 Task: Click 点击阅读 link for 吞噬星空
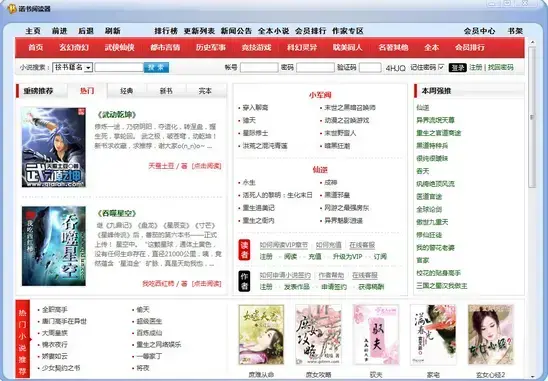tap(207, 283)
